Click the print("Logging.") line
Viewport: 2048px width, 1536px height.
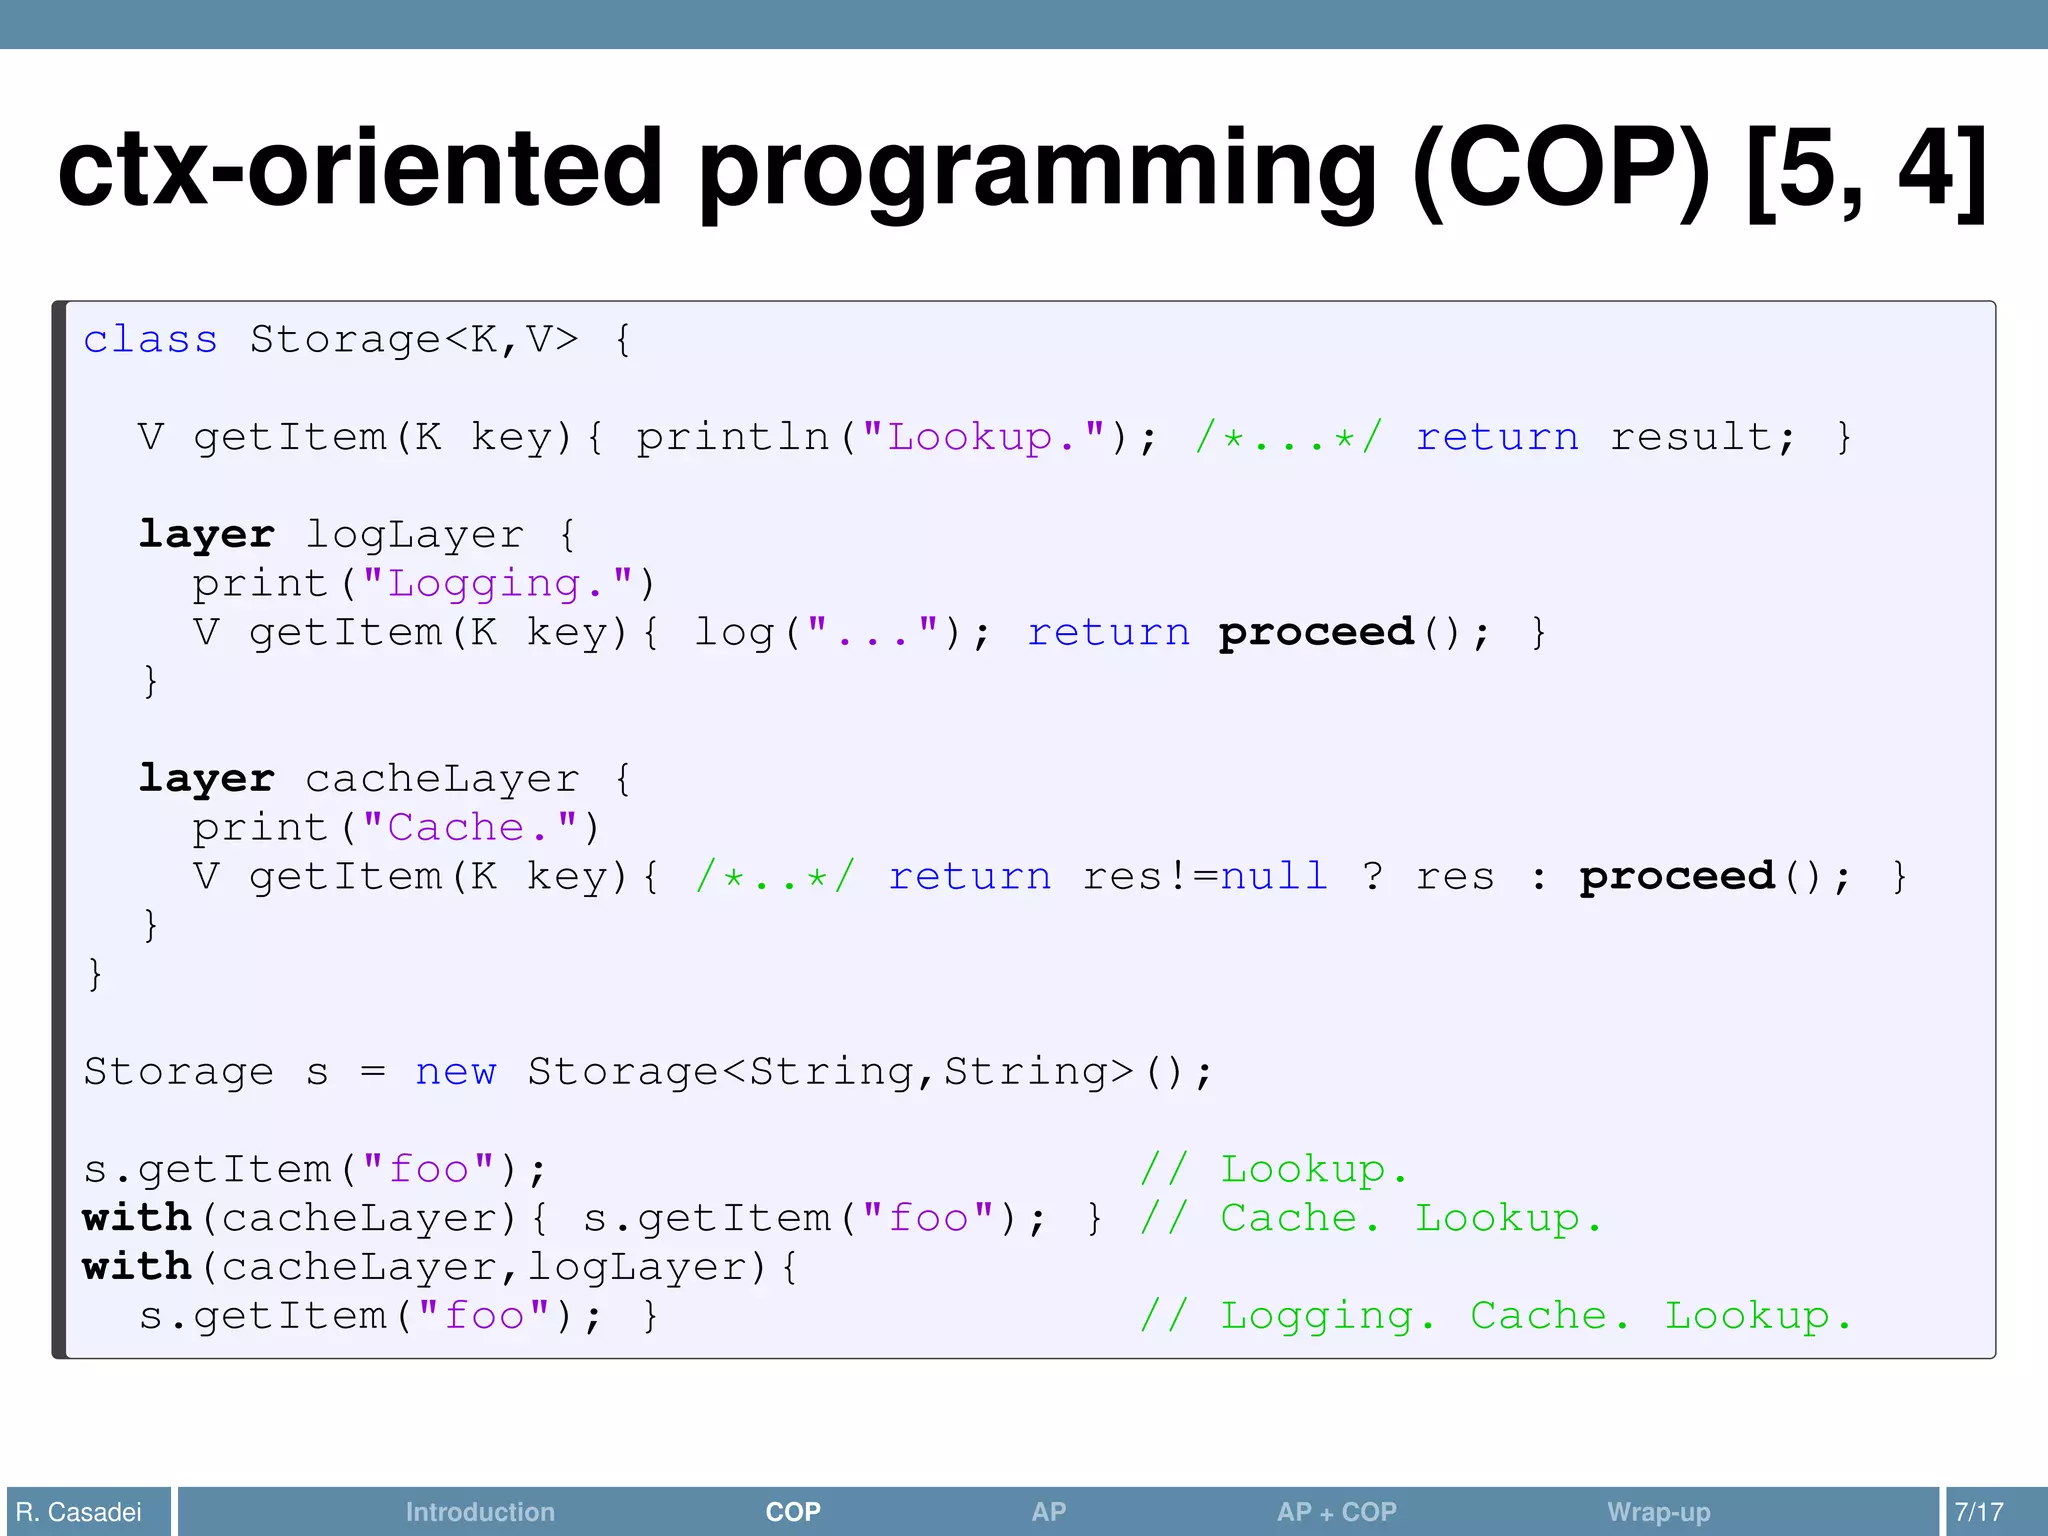tap(423, 584)
